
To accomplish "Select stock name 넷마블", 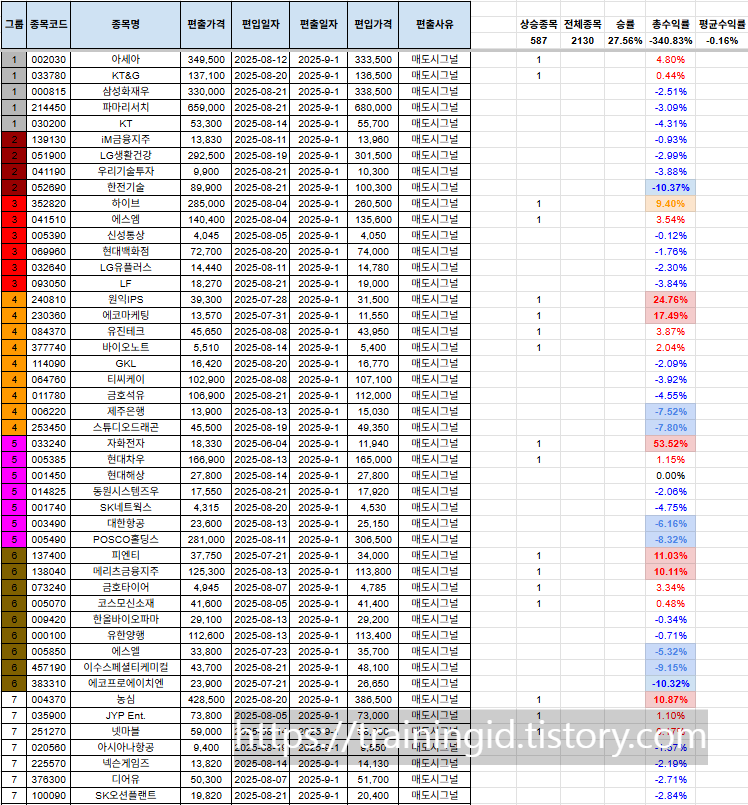I will click(x=125, y=732).
